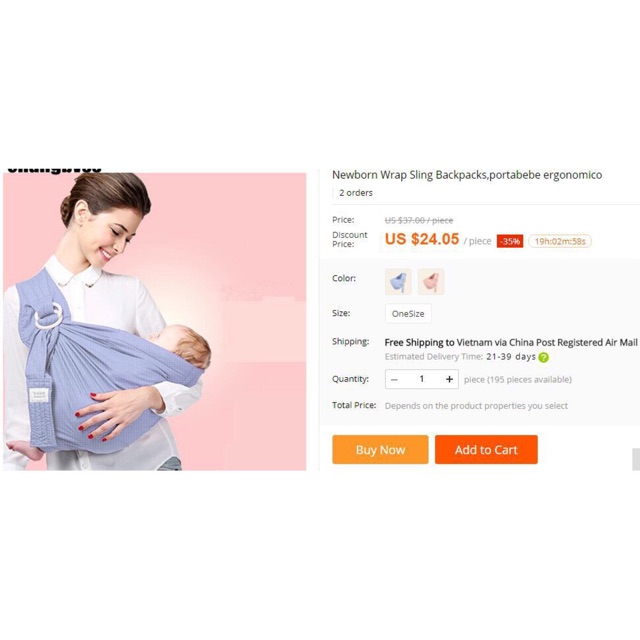Click the 195 pieces available text
This screenshot has width=640, height=640.
(x=518, y=380)
